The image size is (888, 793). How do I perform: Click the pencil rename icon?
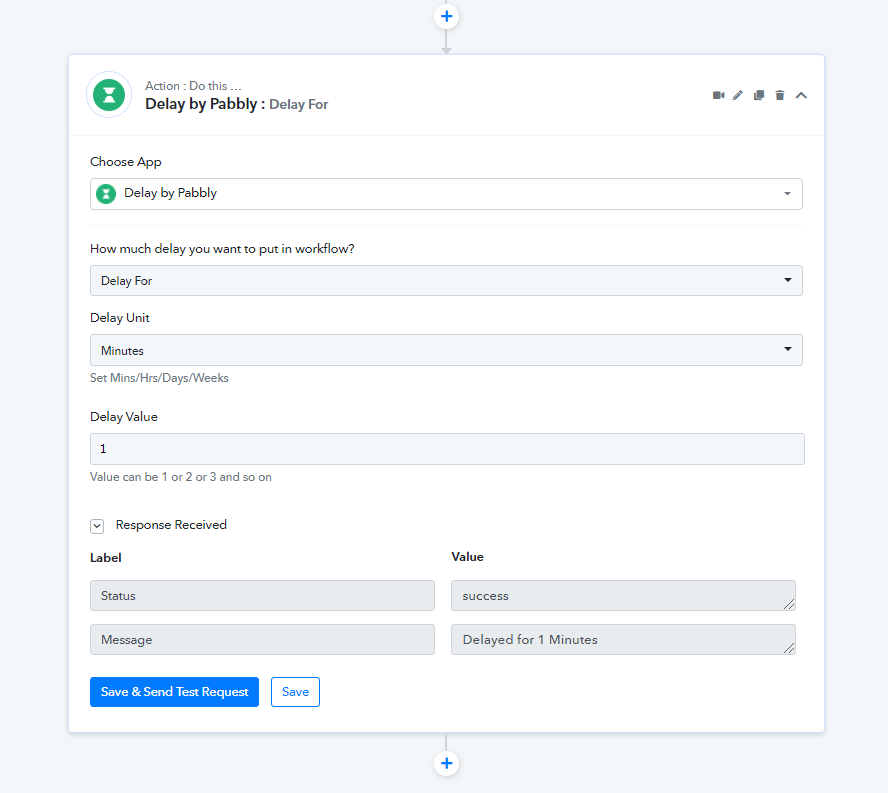pos(737,95)
